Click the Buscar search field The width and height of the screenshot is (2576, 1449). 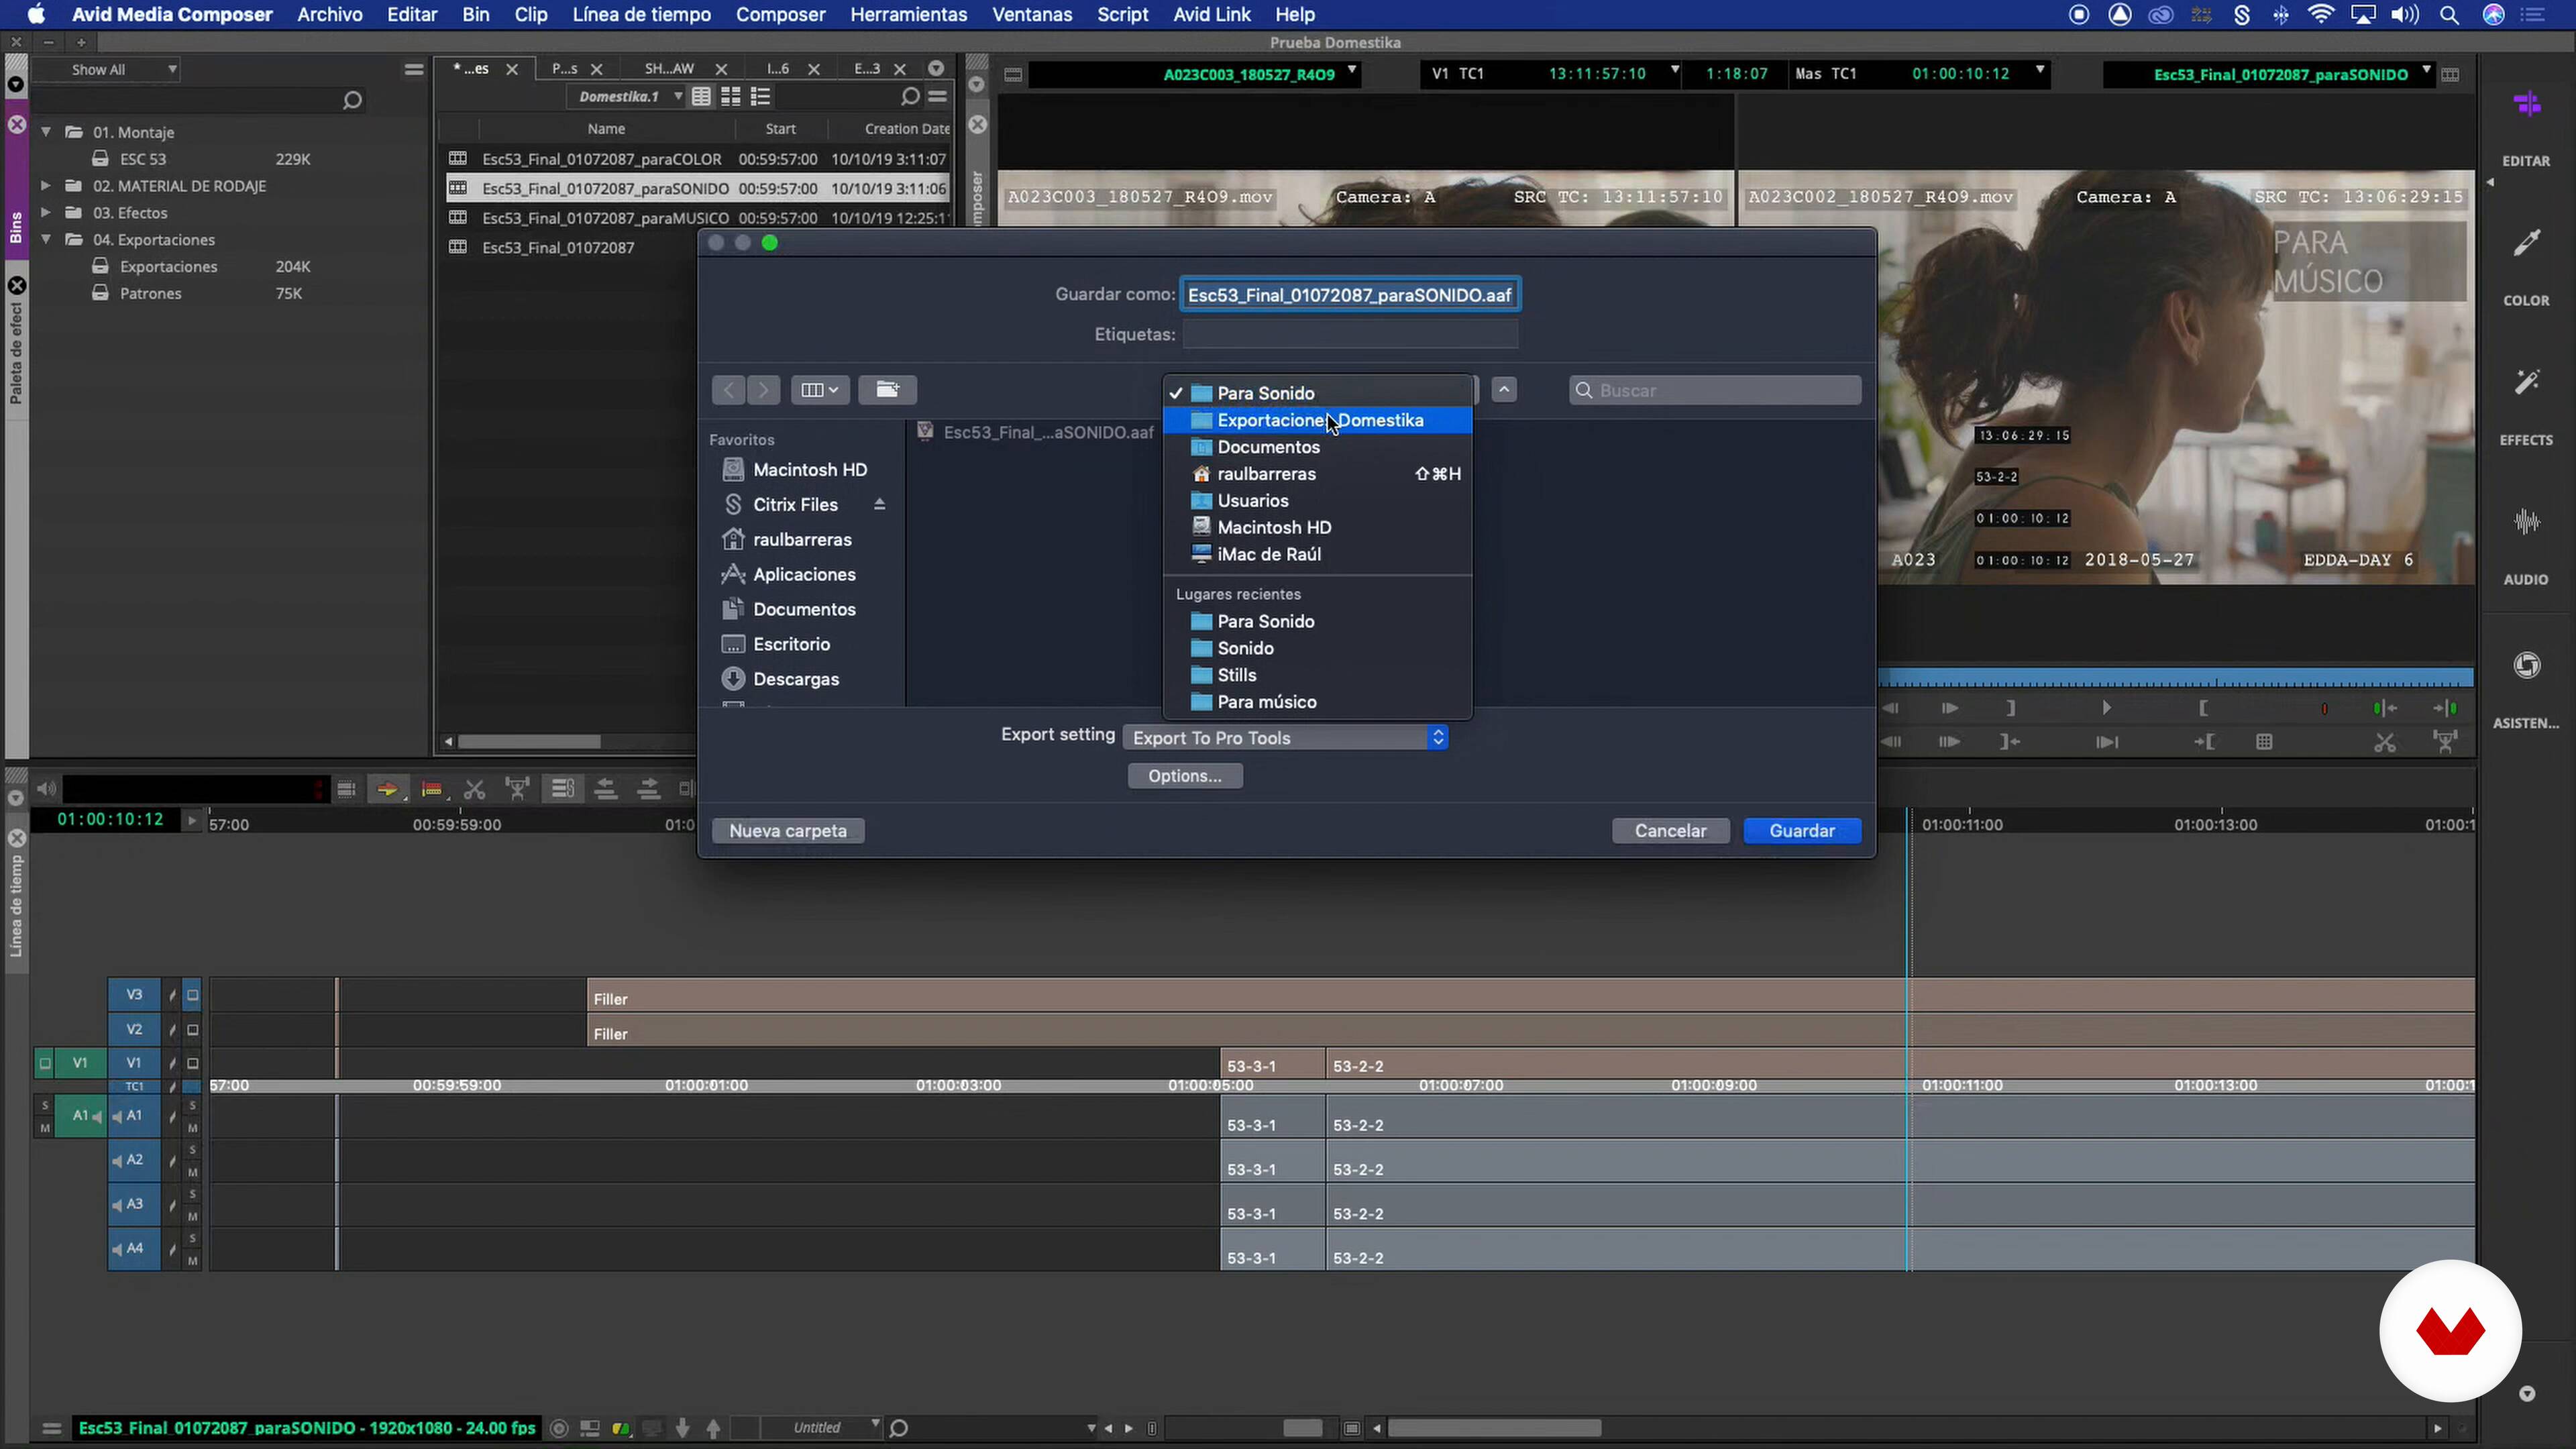(1715, 391)
